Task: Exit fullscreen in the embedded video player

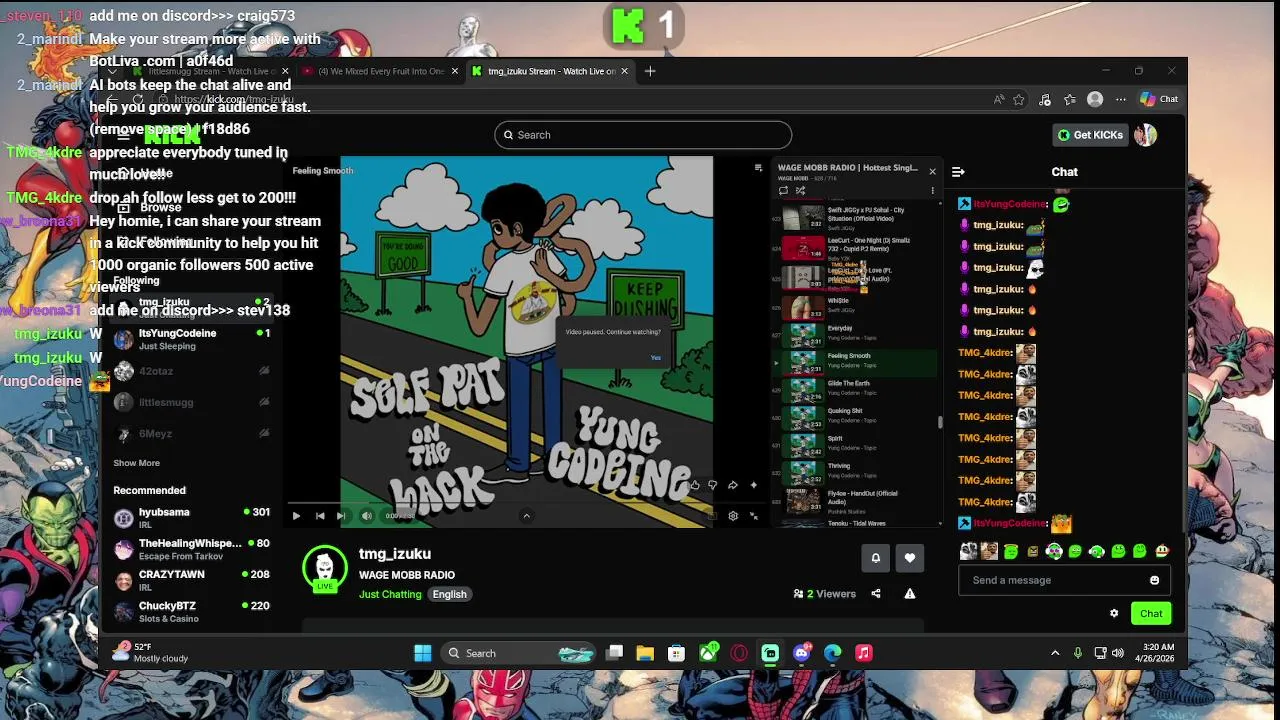Action: [x=754, y=516]
